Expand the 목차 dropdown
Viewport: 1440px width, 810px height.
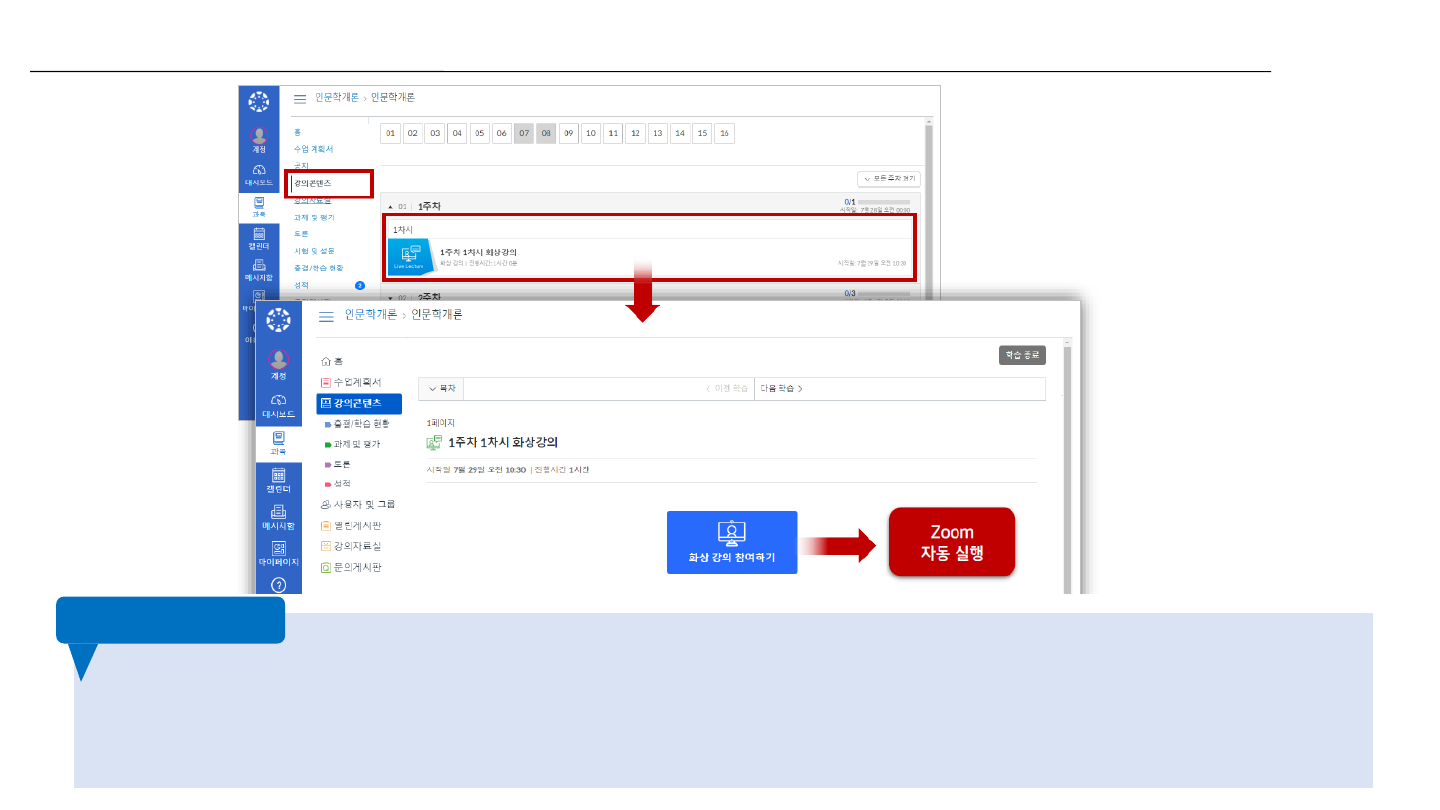(x=441, y=388)
